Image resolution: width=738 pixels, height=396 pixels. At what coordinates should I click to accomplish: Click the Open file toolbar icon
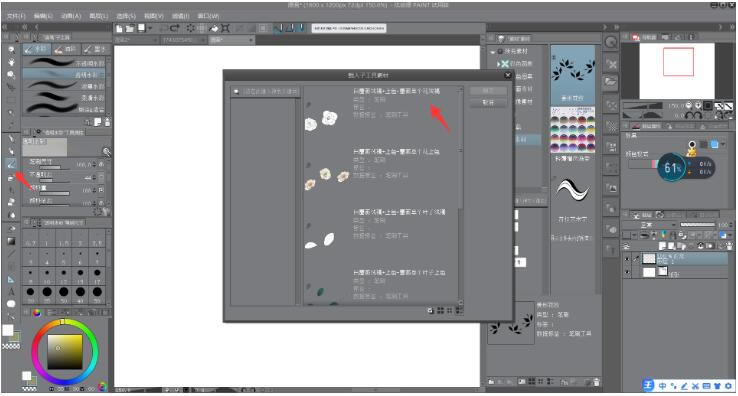(130, 29)
